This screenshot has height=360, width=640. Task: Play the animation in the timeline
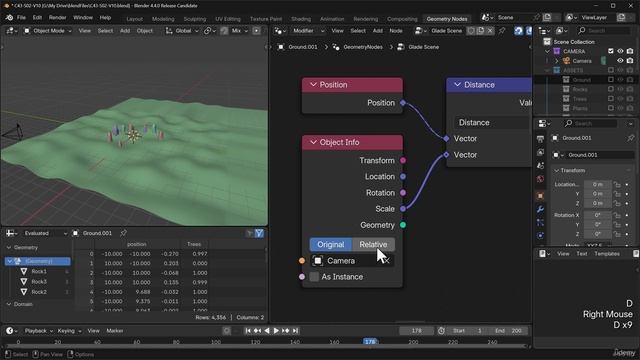276,331
